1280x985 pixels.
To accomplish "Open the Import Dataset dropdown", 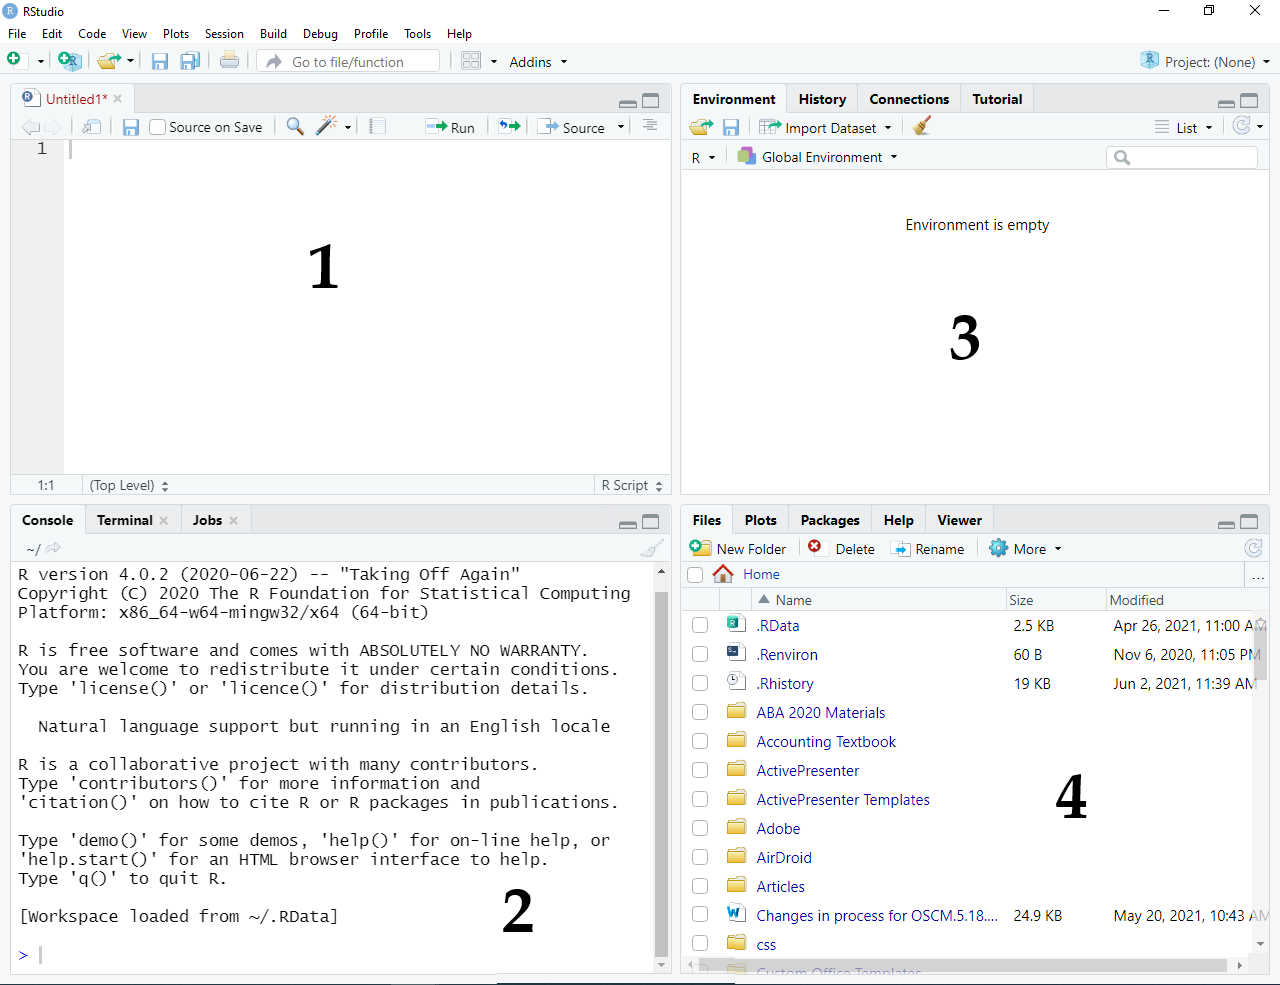I will [830, 128].
